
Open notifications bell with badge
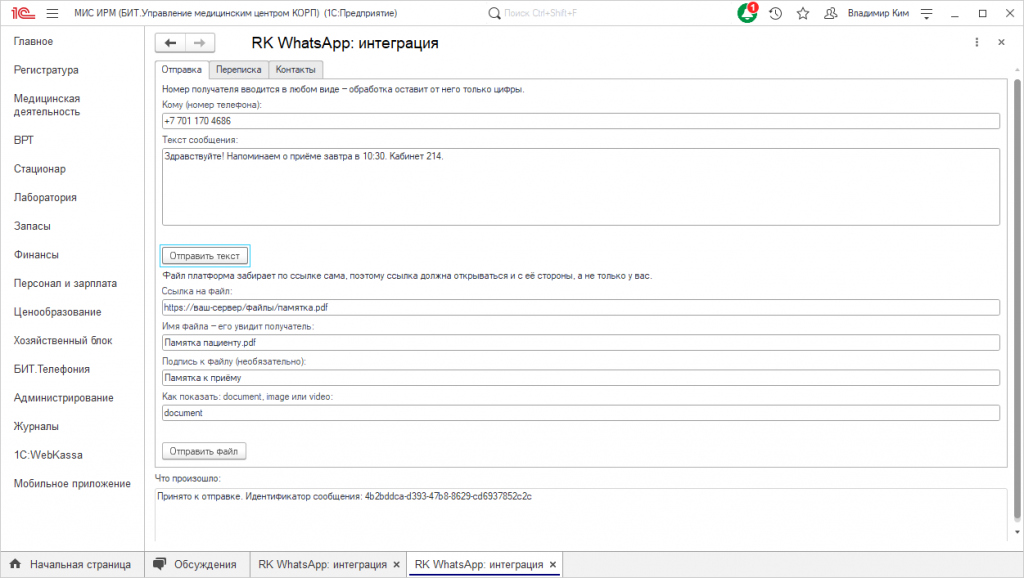pyautogui.click(x=747, y=12)
